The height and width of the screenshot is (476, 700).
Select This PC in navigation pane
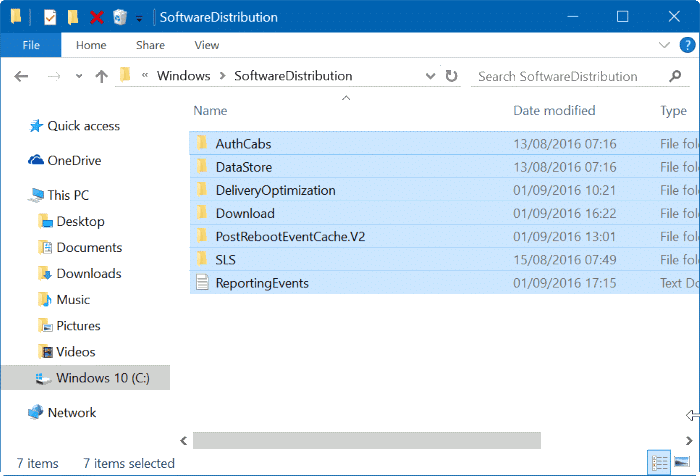pos(59,195)
